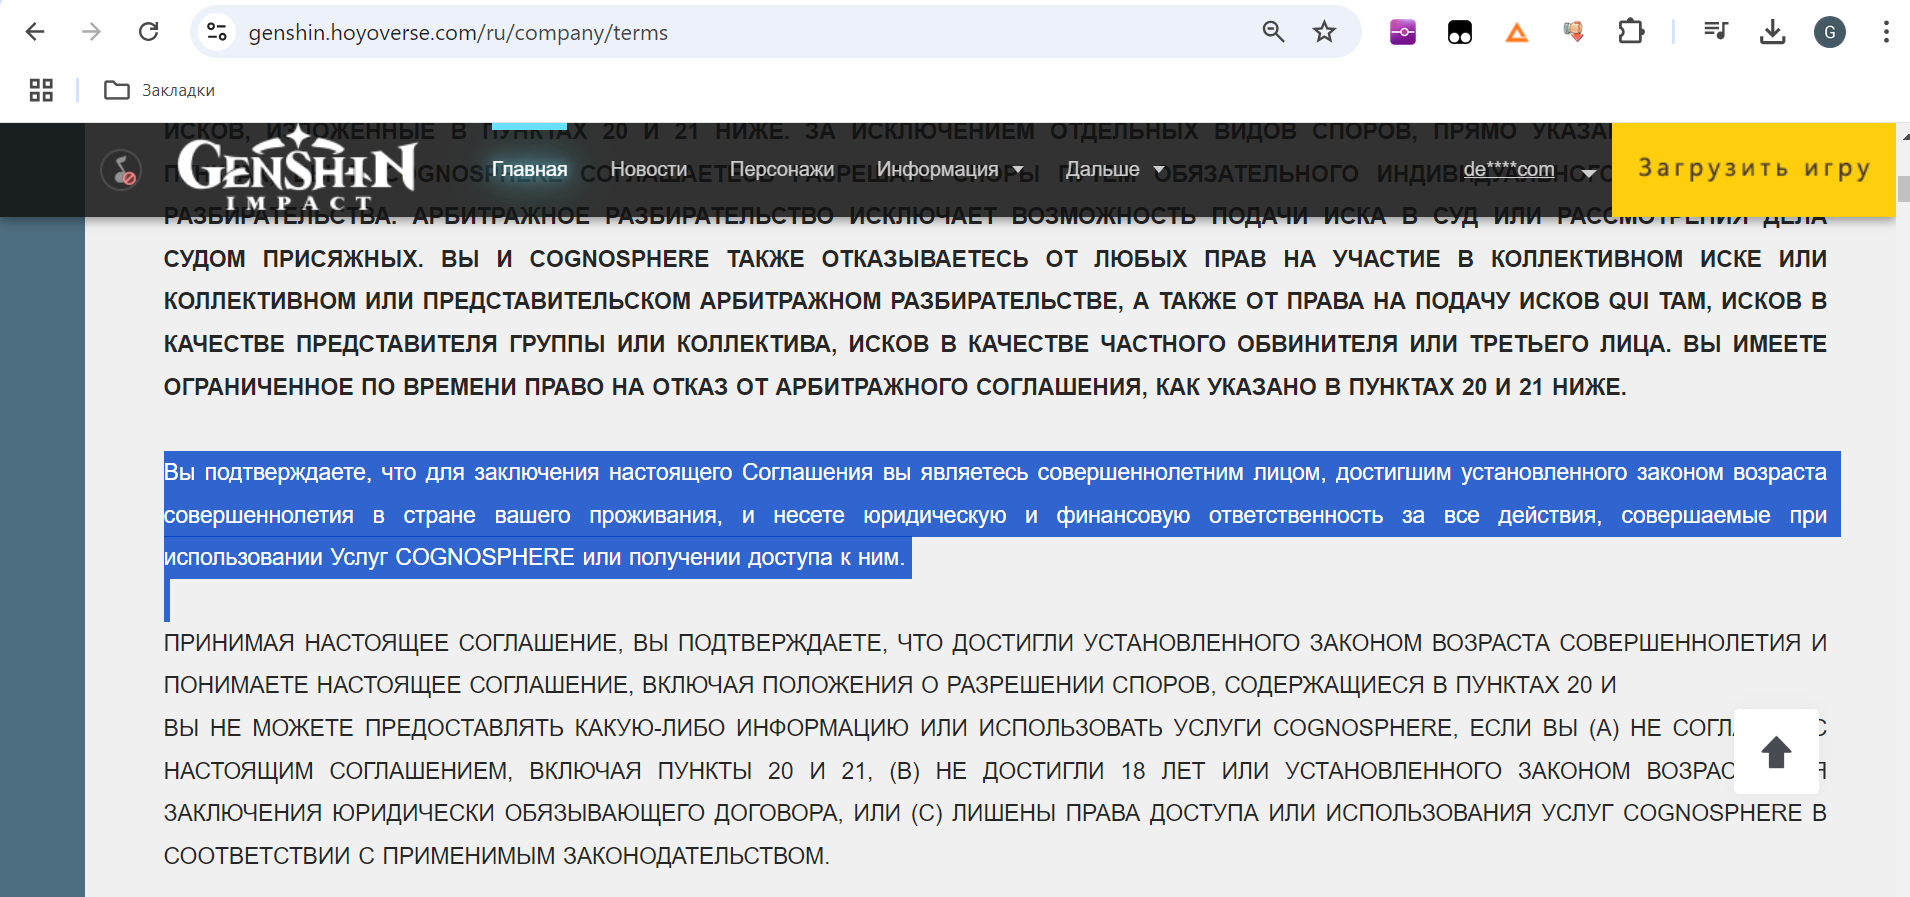
Task: Open the Новости menu item
Action: [x=649, y=169]
